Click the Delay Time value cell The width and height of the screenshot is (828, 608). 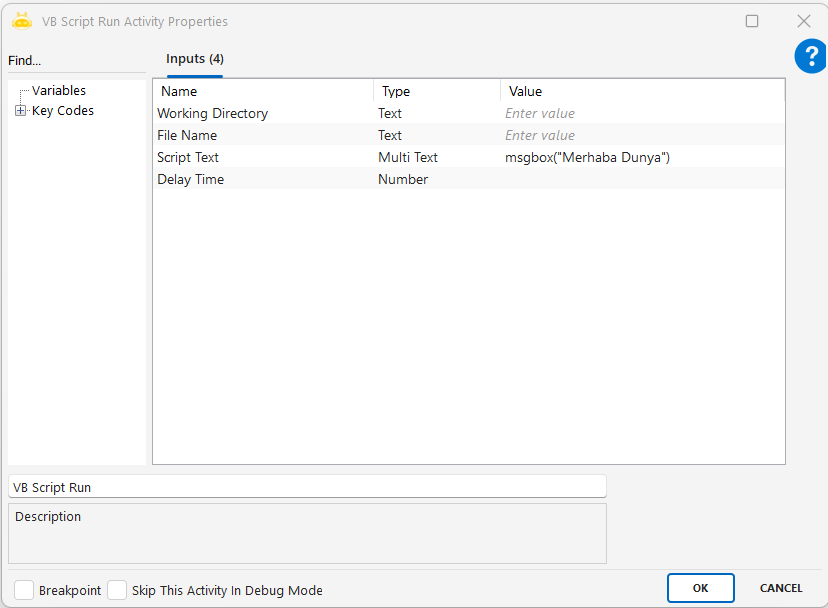[x=640, y=180]
